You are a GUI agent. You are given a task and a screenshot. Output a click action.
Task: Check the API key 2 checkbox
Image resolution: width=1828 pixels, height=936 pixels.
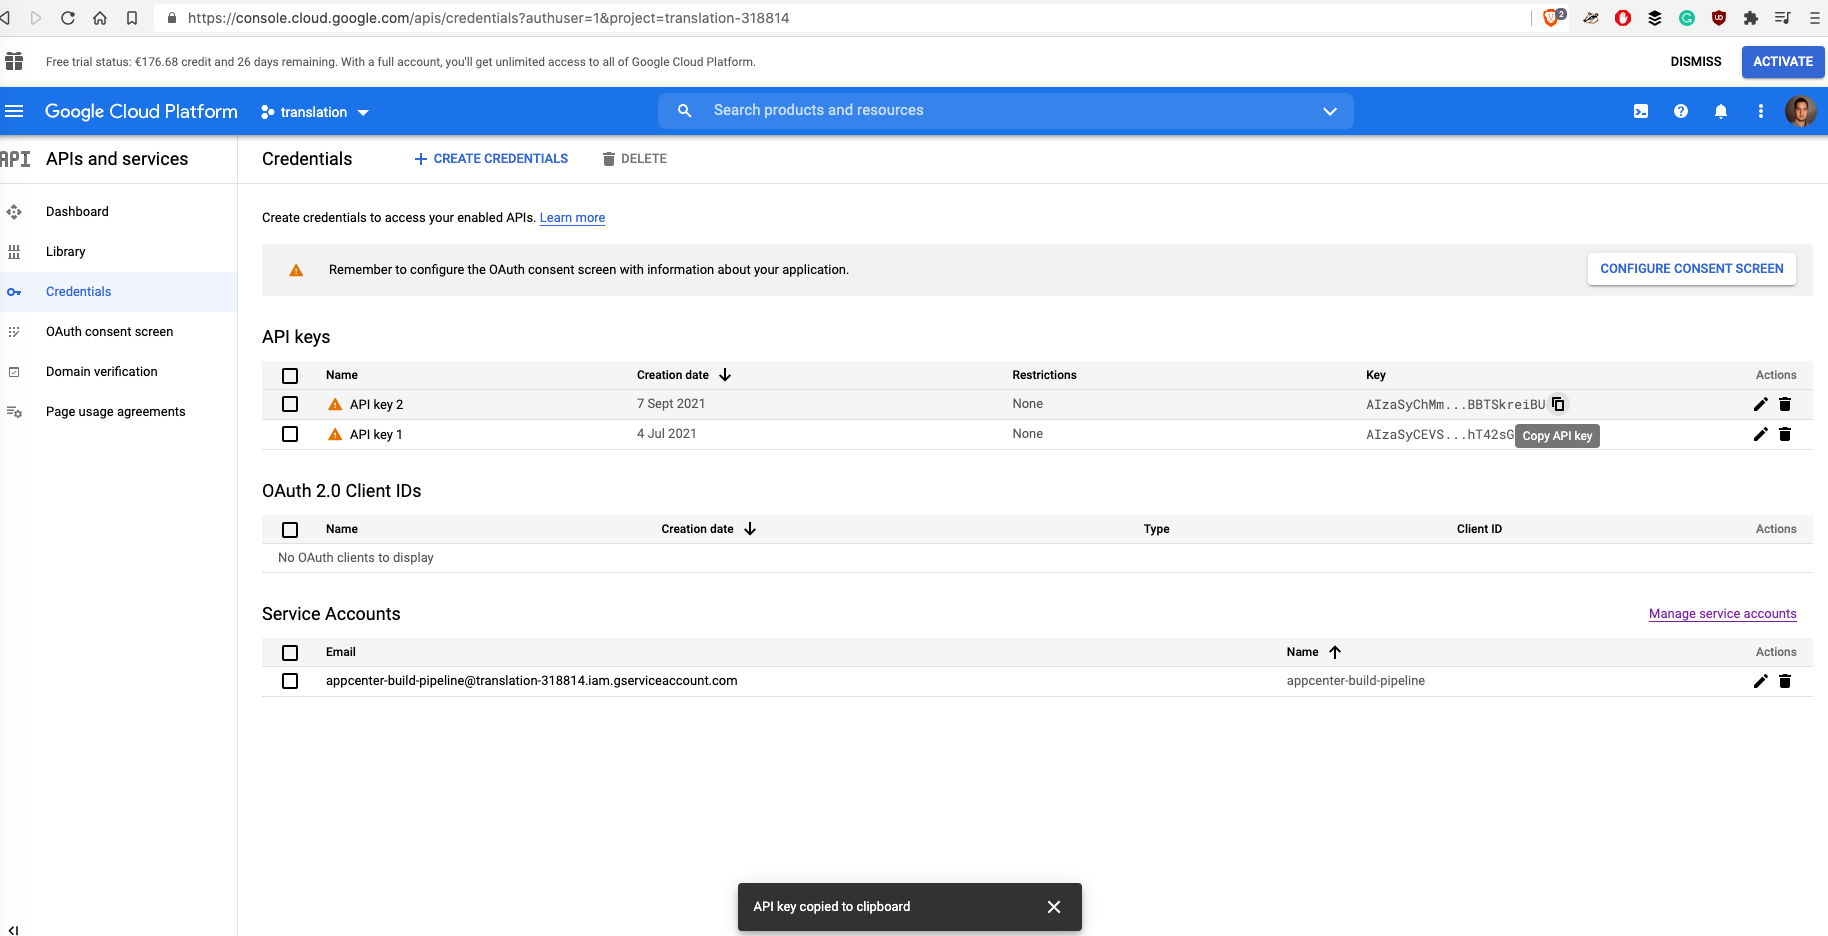(x=290, y=404)
